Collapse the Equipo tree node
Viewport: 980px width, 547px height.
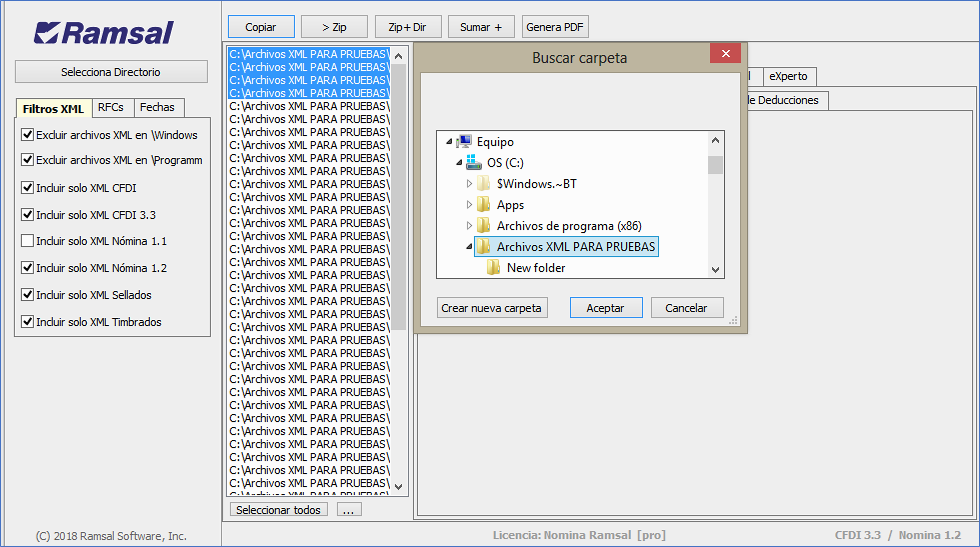click(449, 142)
